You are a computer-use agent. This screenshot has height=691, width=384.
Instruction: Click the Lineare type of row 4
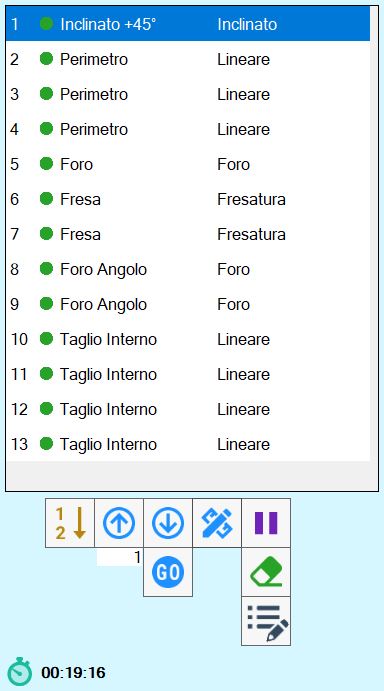point(243,129)
